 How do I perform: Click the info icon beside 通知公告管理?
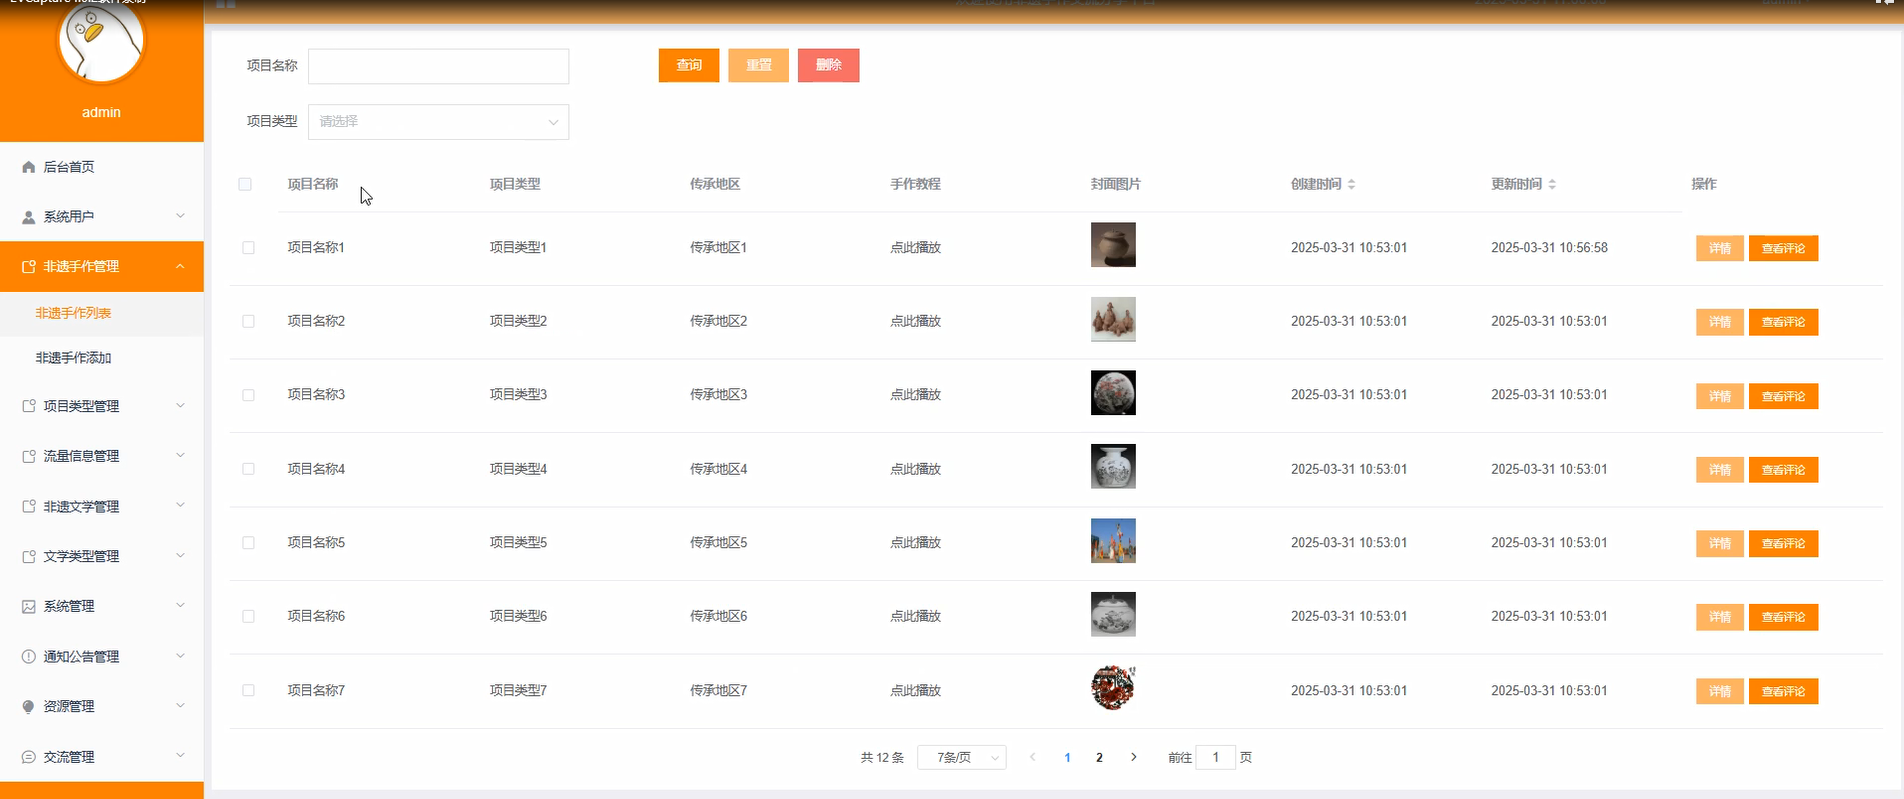(28, 657)
